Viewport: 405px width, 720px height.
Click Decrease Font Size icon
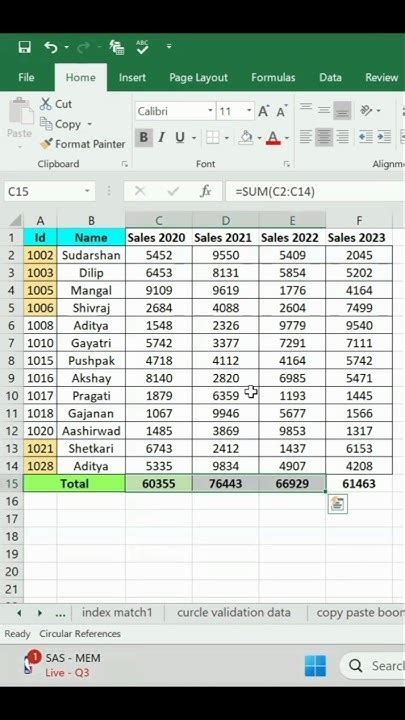point(281,111)
